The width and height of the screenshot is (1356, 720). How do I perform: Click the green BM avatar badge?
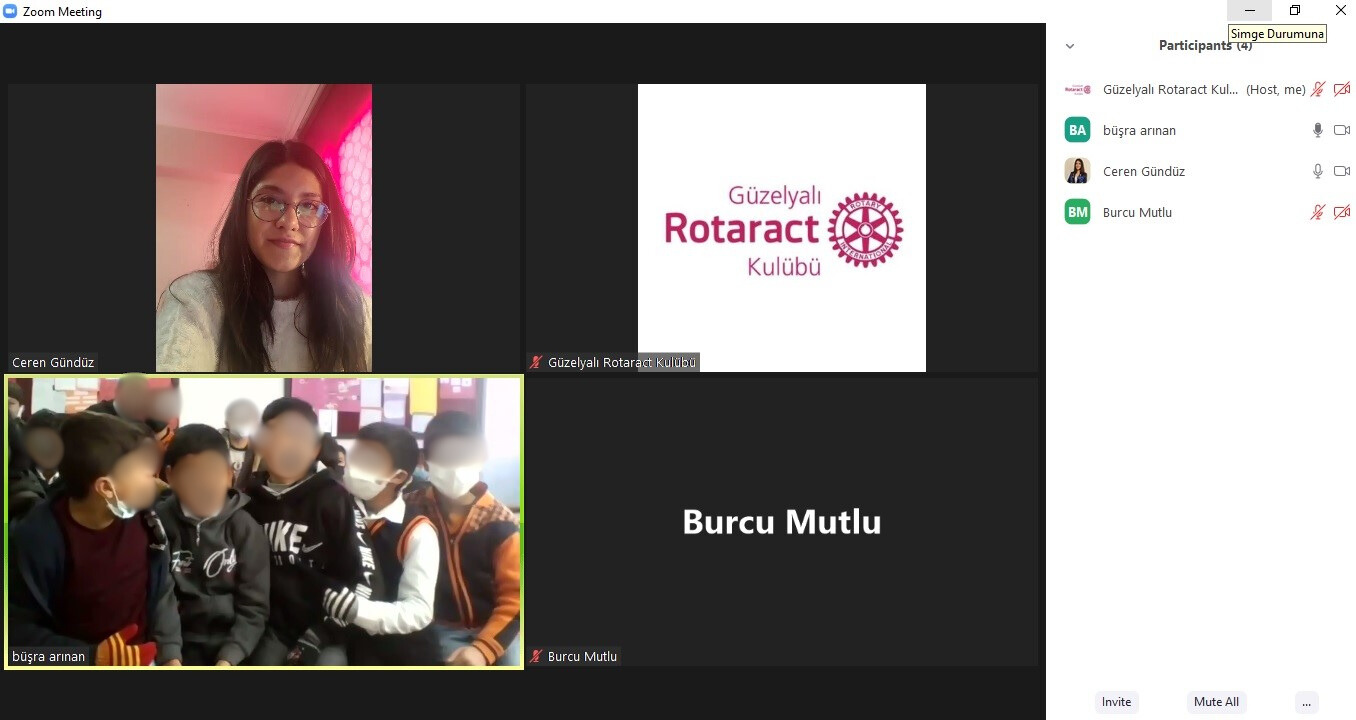click(1077, 212)
